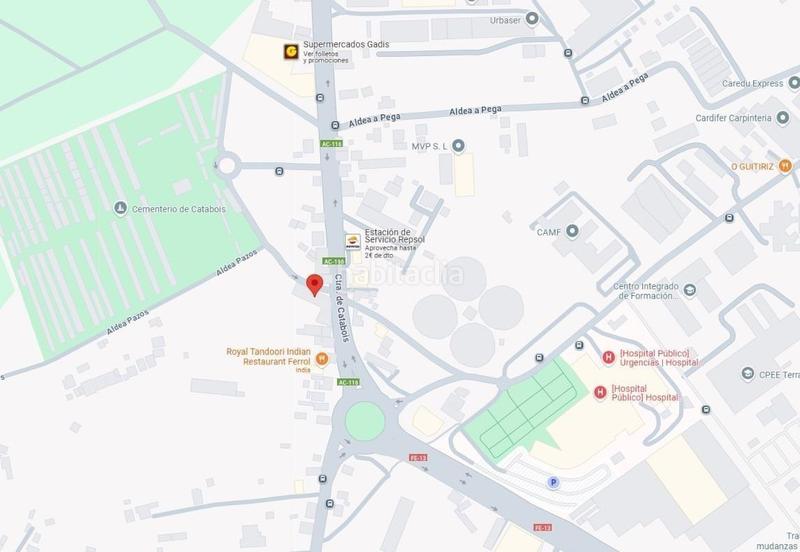Click the green roundabout center
800x552 pixels.
[x=365, y=421]
